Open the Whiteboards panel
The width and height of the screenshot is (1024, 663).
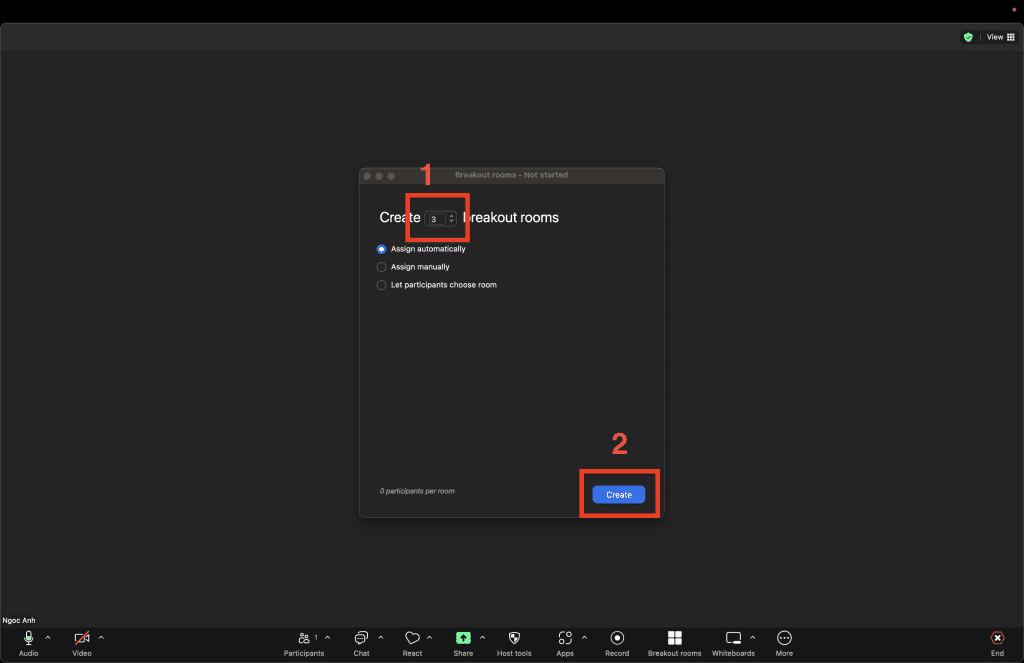[x=734, y=643]
